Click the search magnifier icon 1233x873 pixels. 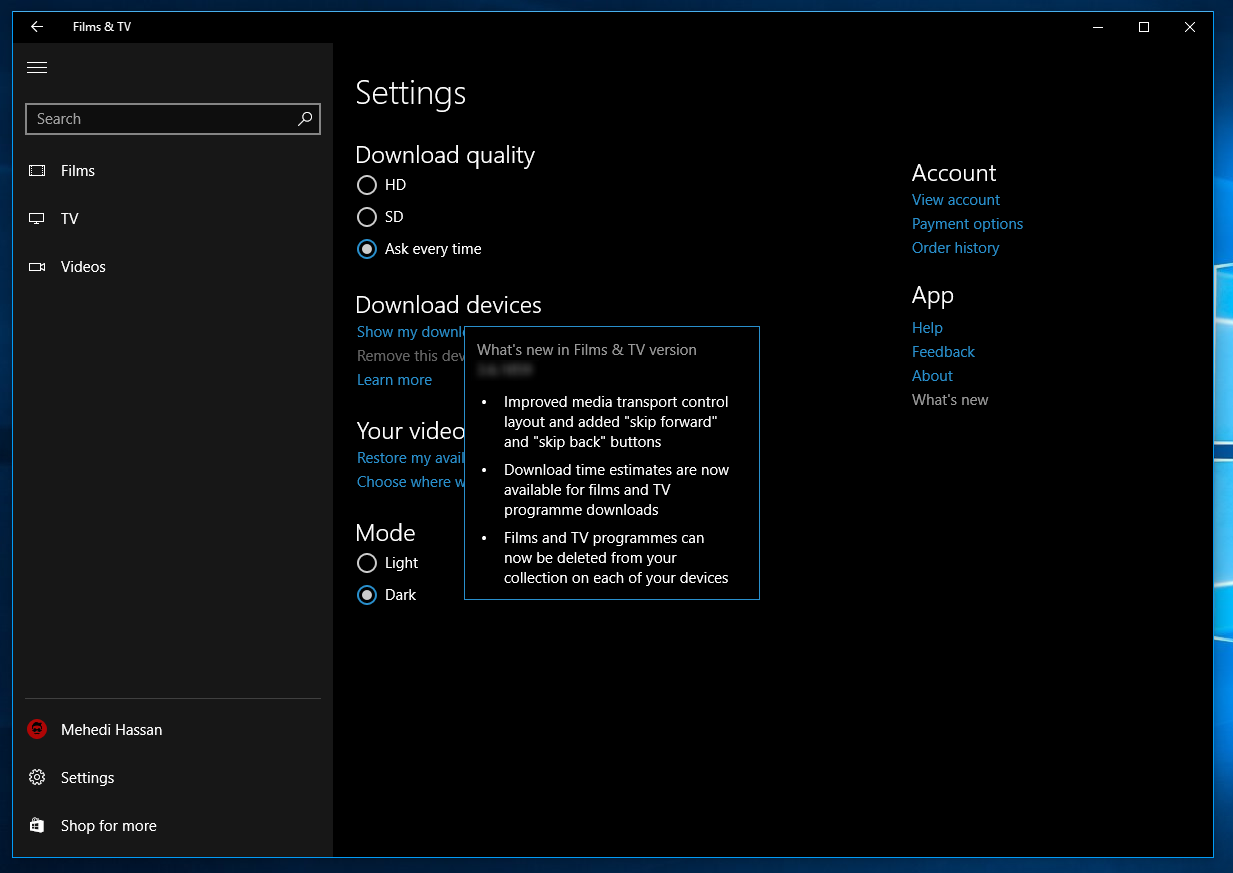pos(306,118)
